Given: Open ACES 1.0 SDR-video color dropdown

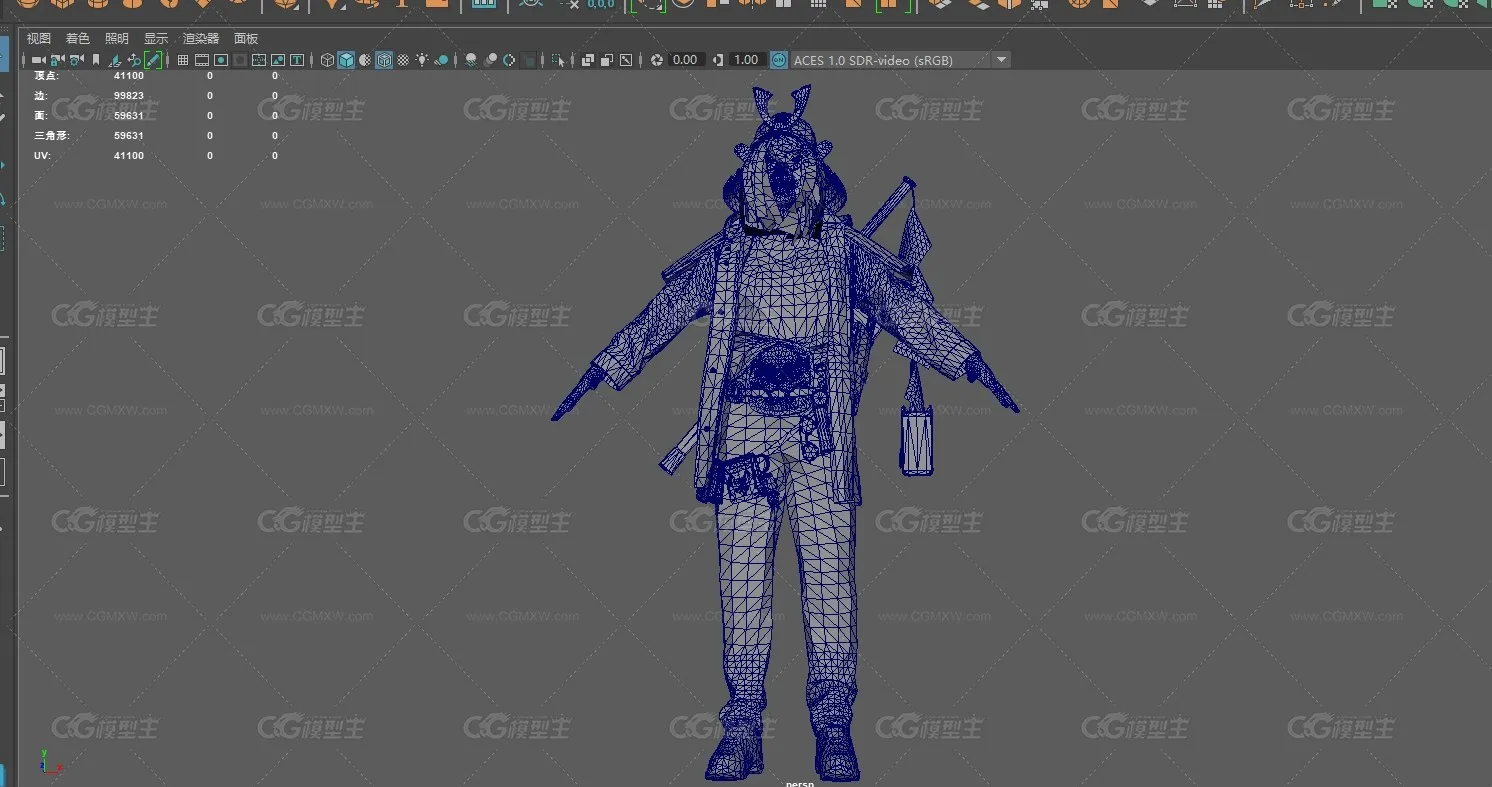Looking at the screenshot, I should point(901,60).
